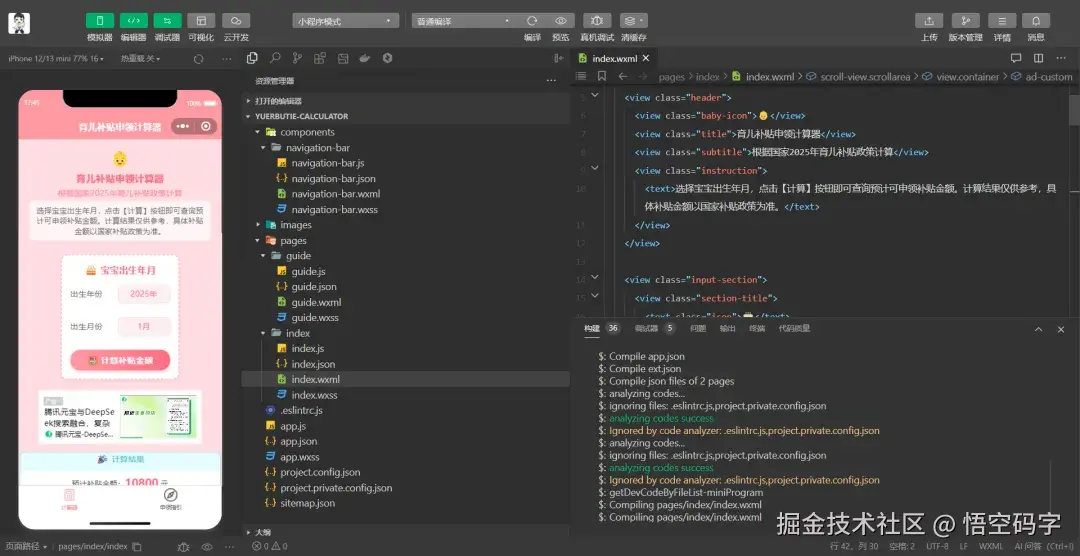Click the 计算补贴金额 button in simulator
The width and height of the screenshot is (1080, 556).
[120, 360]
